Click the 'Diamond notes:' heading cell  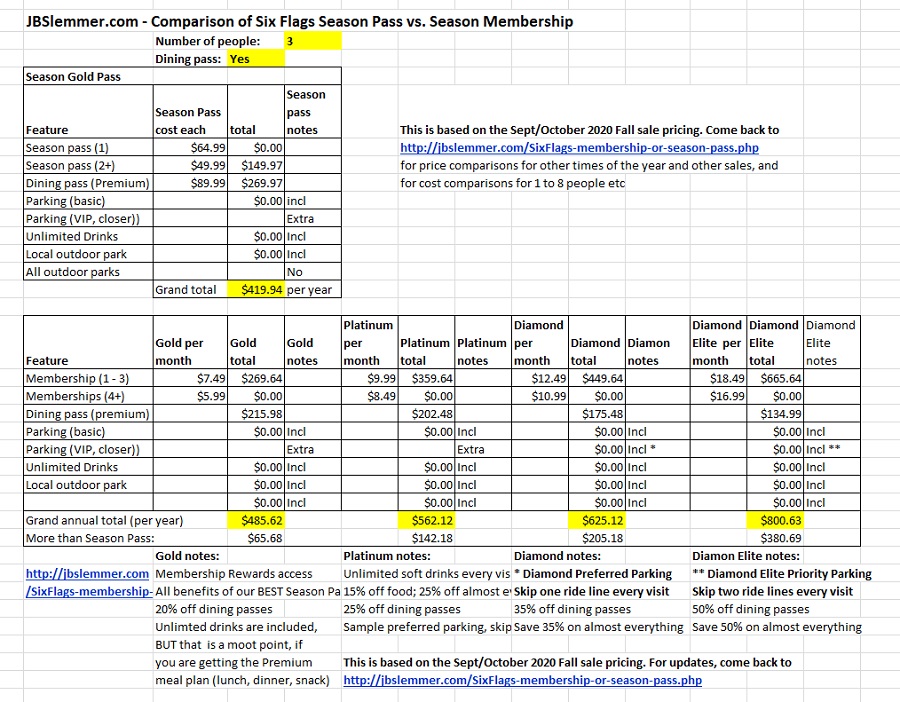(557, 556)
